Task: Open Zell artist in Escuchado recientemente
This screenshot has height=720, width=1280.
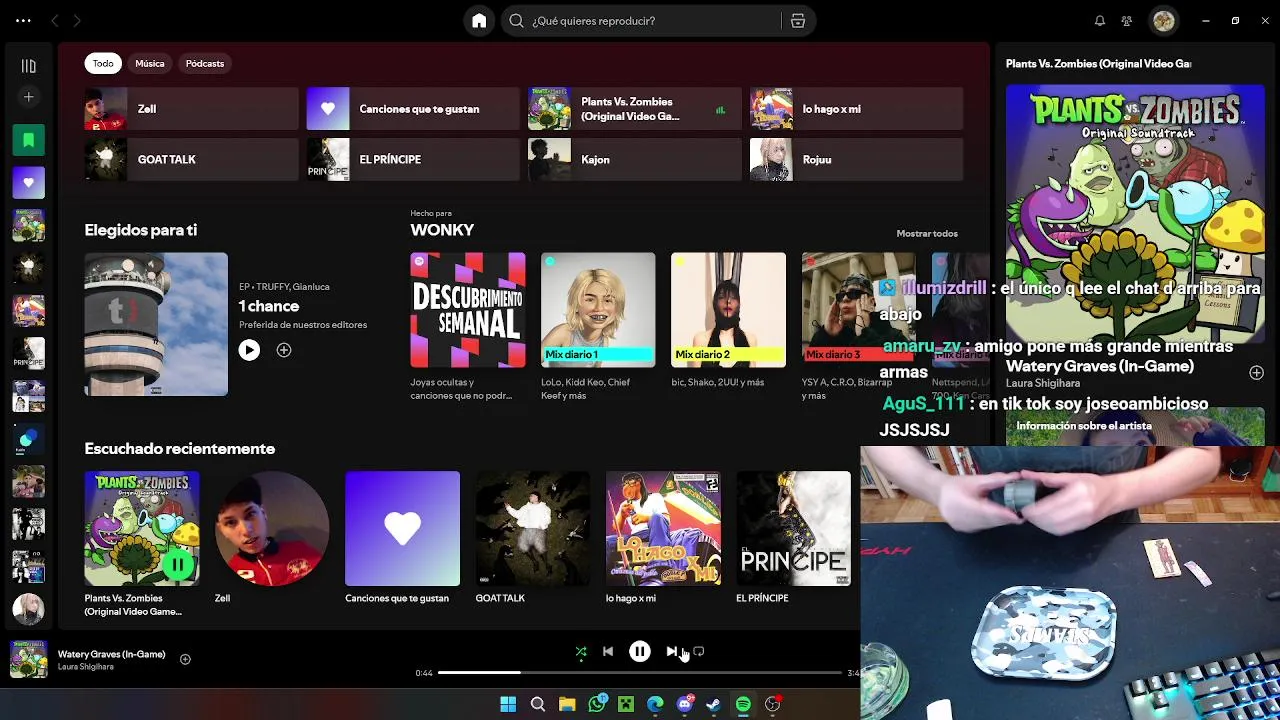Action: click(272, 538)
